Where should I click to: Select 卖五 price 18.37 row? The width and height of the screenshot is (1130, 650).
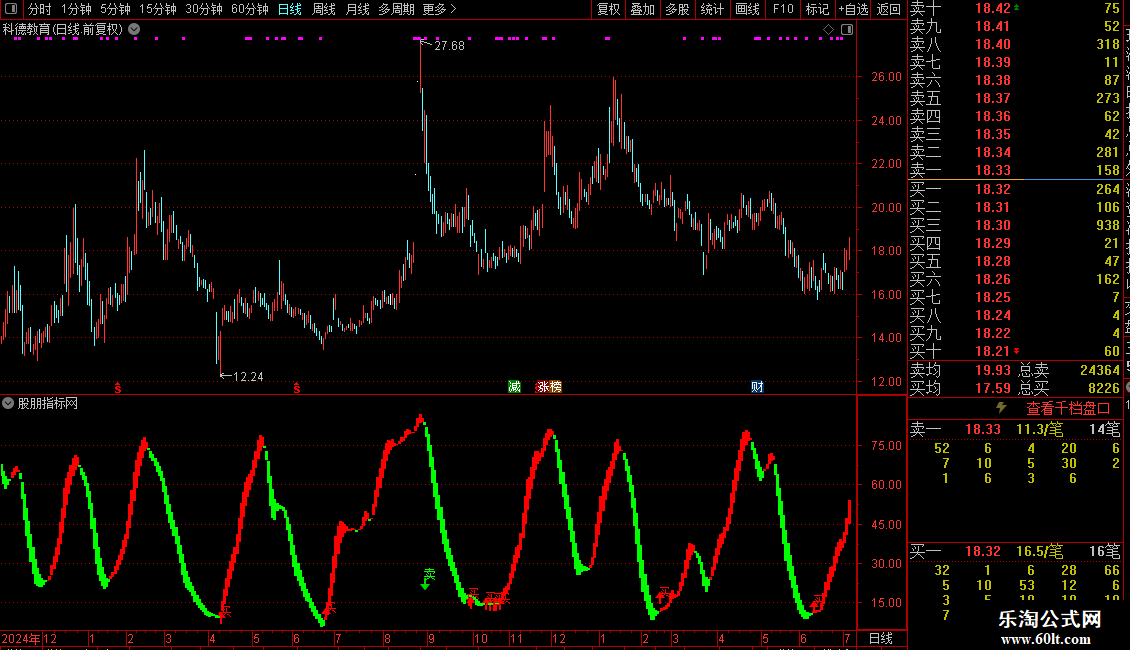pyautogui.click(x=1015, y=98)
